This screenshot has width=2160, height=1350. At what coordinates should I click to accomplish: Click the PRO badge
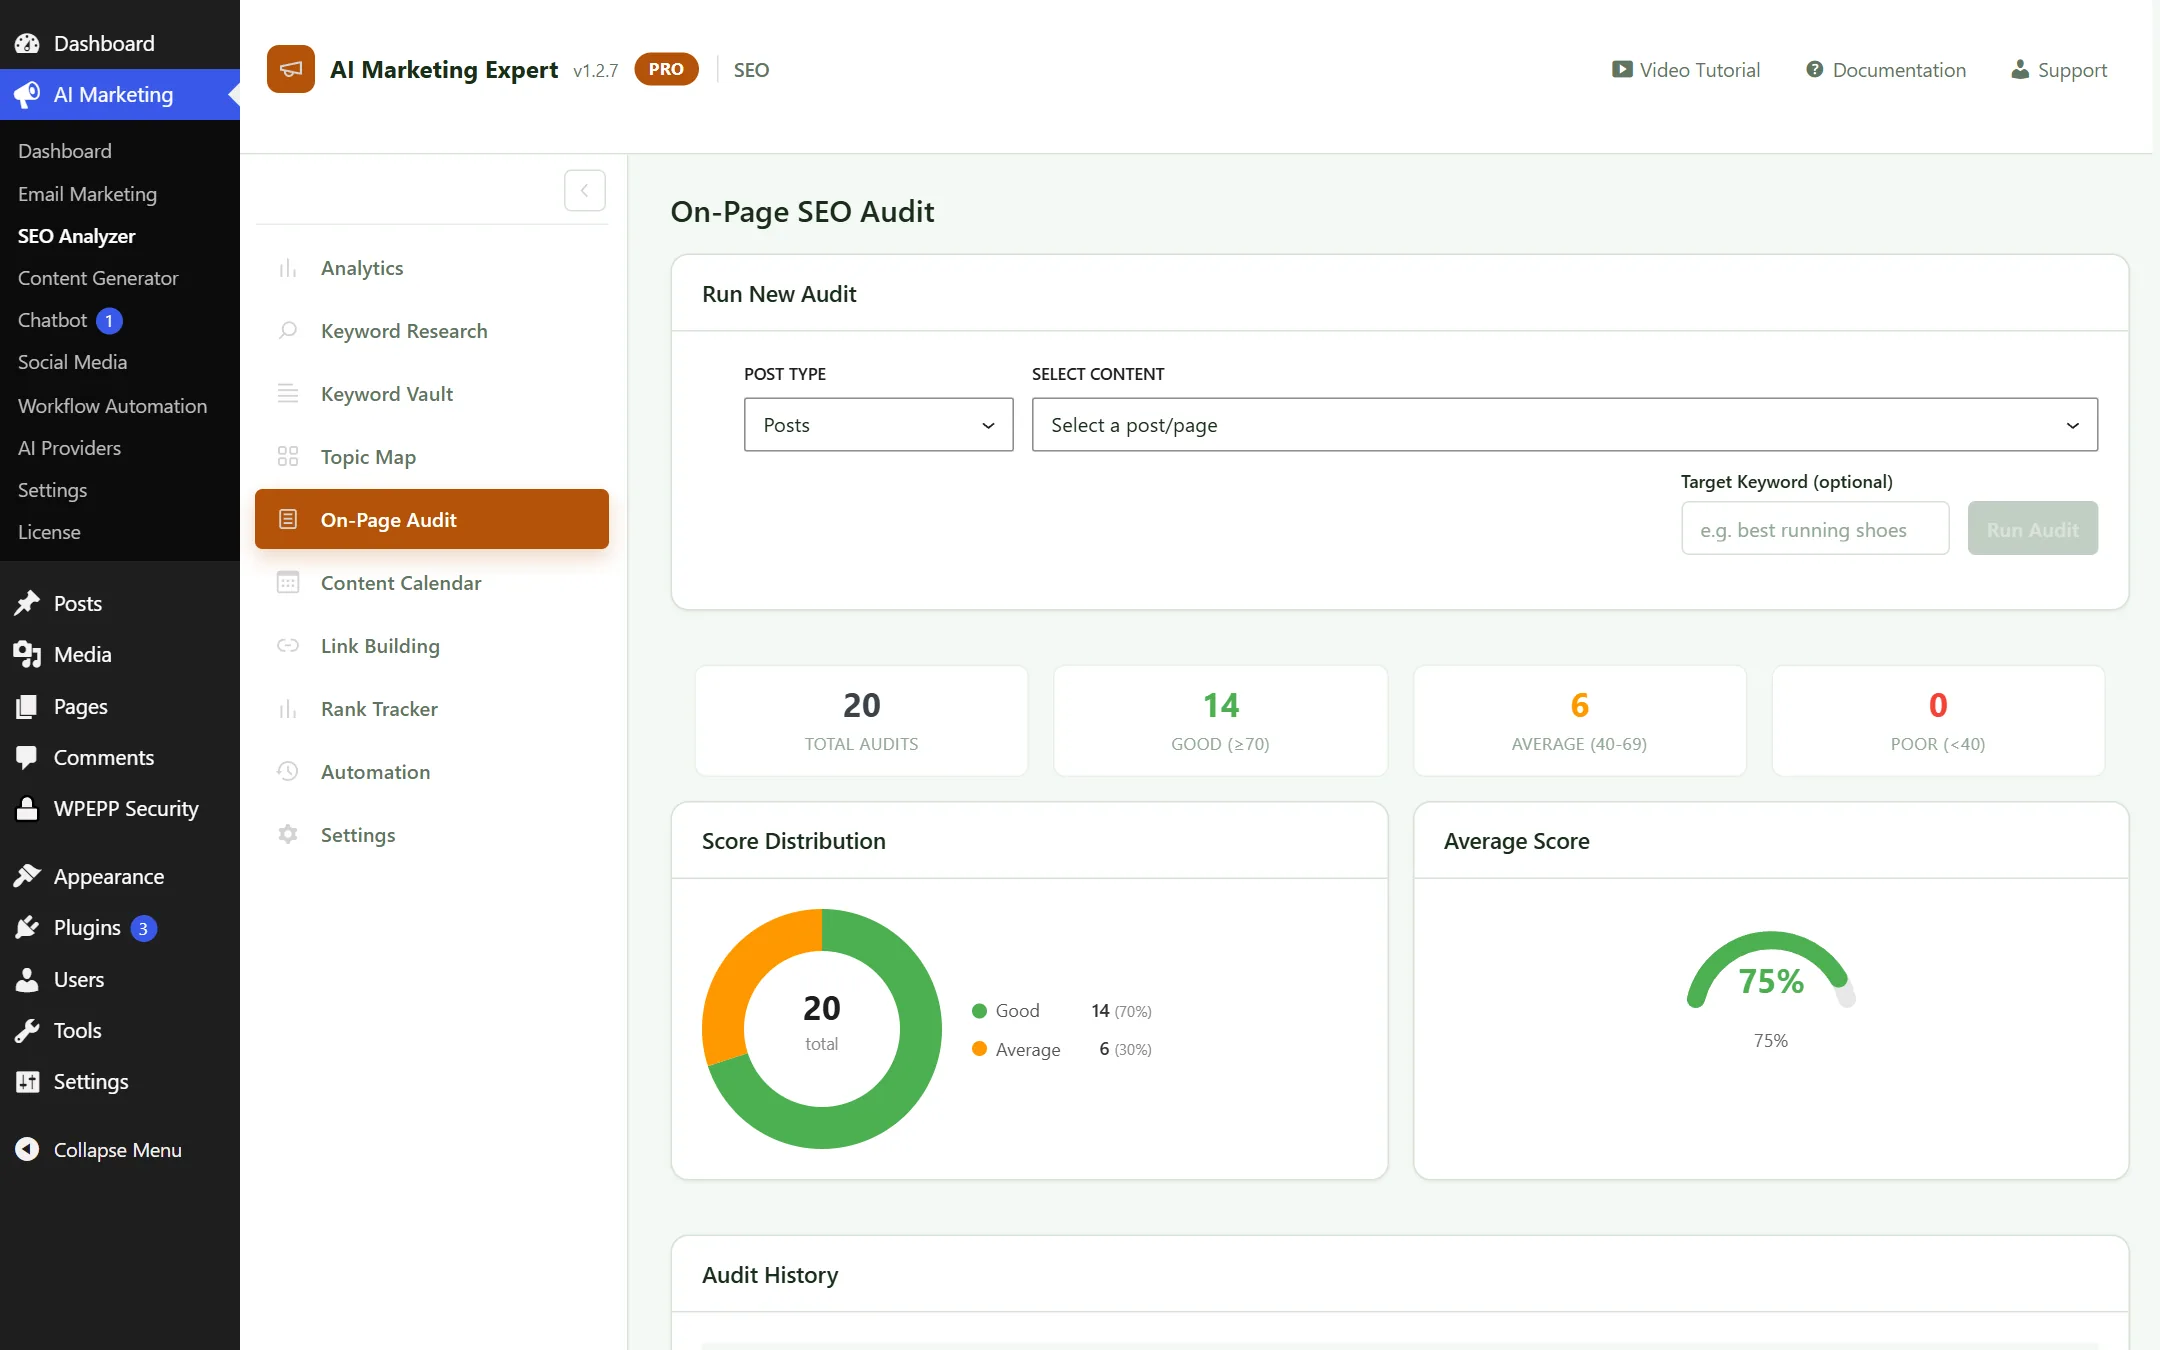666,69
